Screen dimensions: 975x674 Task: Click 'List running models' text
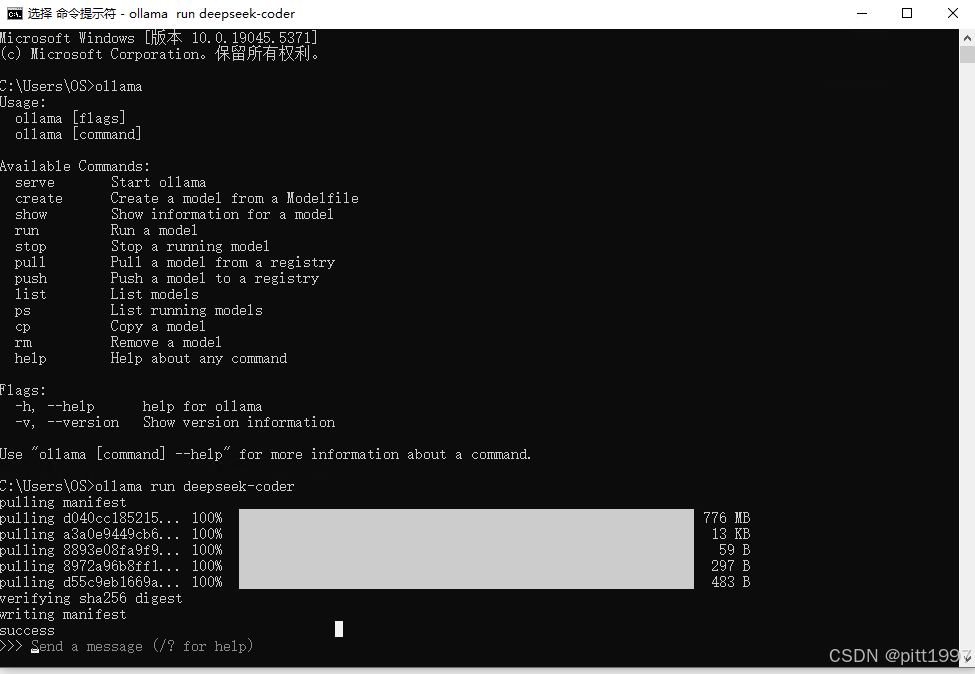(x=187, y=310)
